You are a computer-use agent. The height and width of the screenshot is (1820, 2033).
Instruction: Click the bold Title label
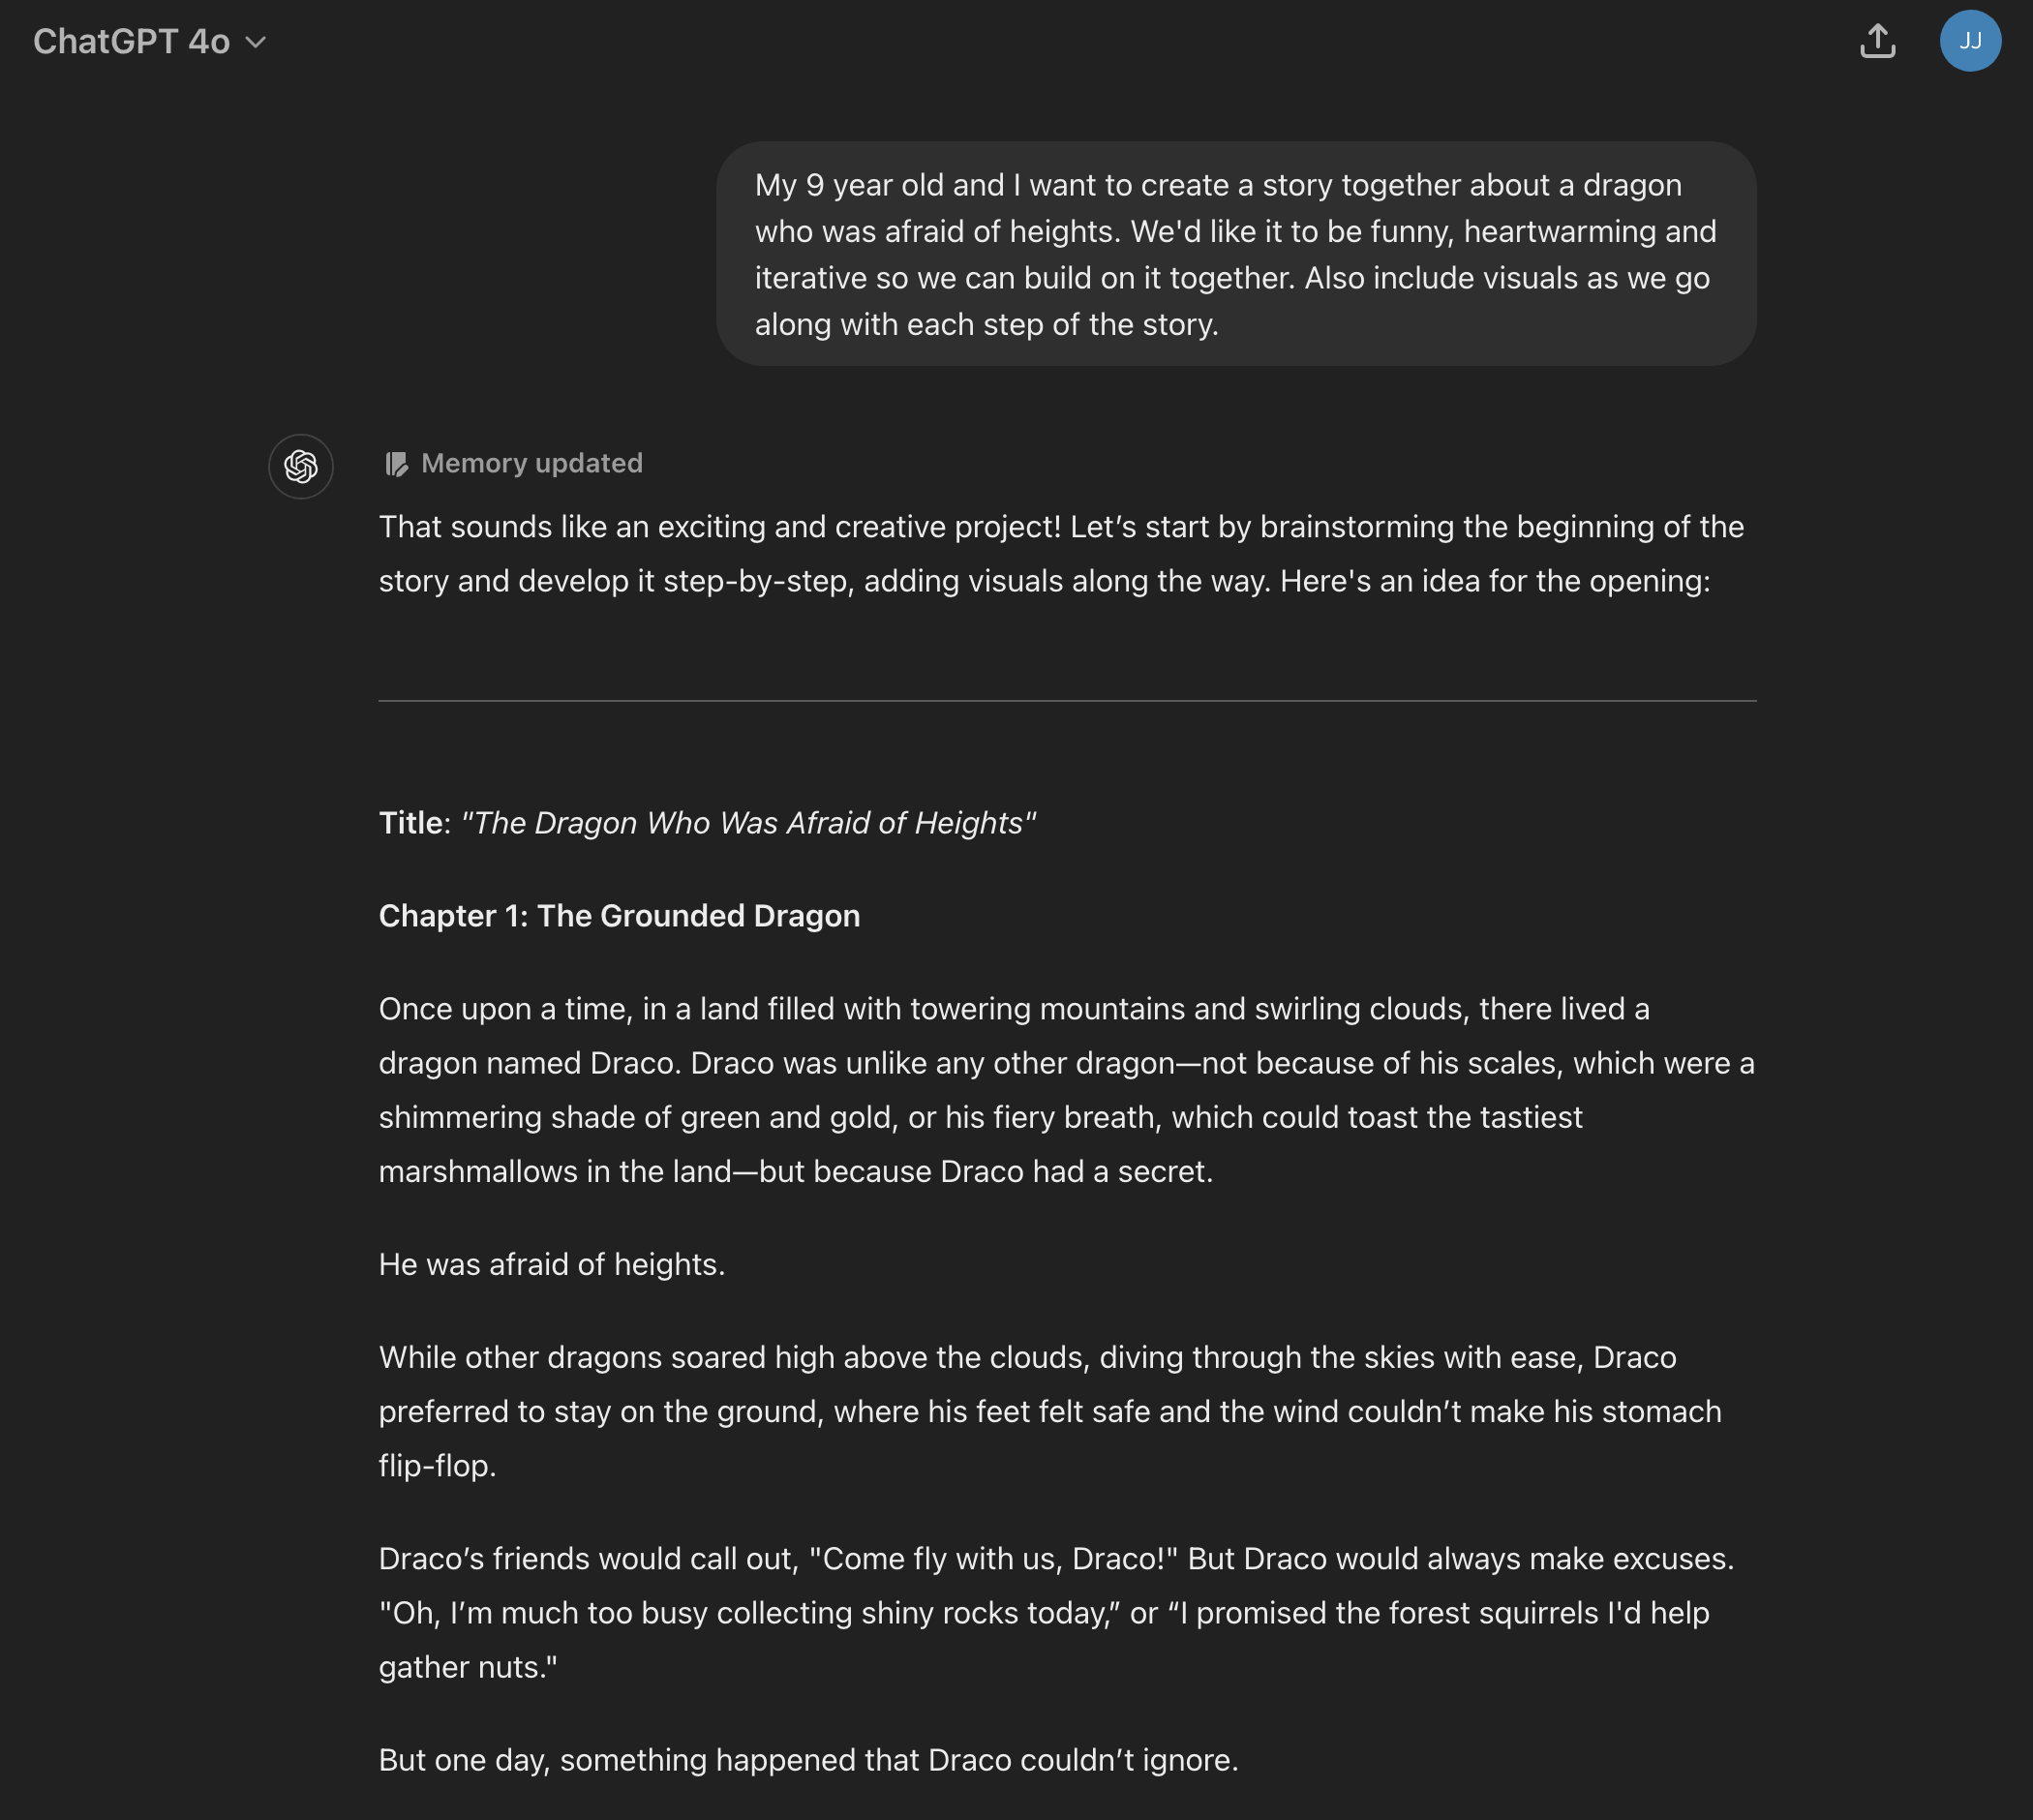410,823
